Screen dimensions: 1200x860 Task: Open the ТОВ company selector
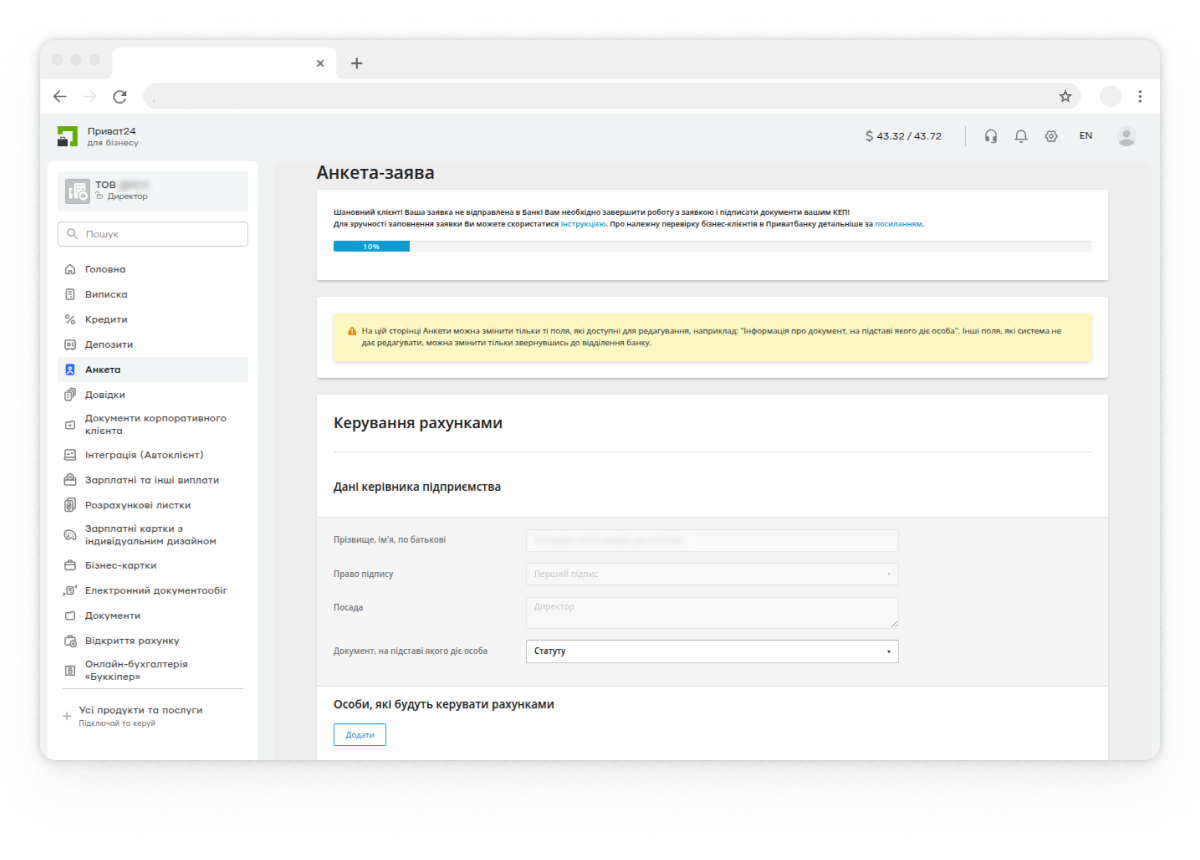[153, 191]
